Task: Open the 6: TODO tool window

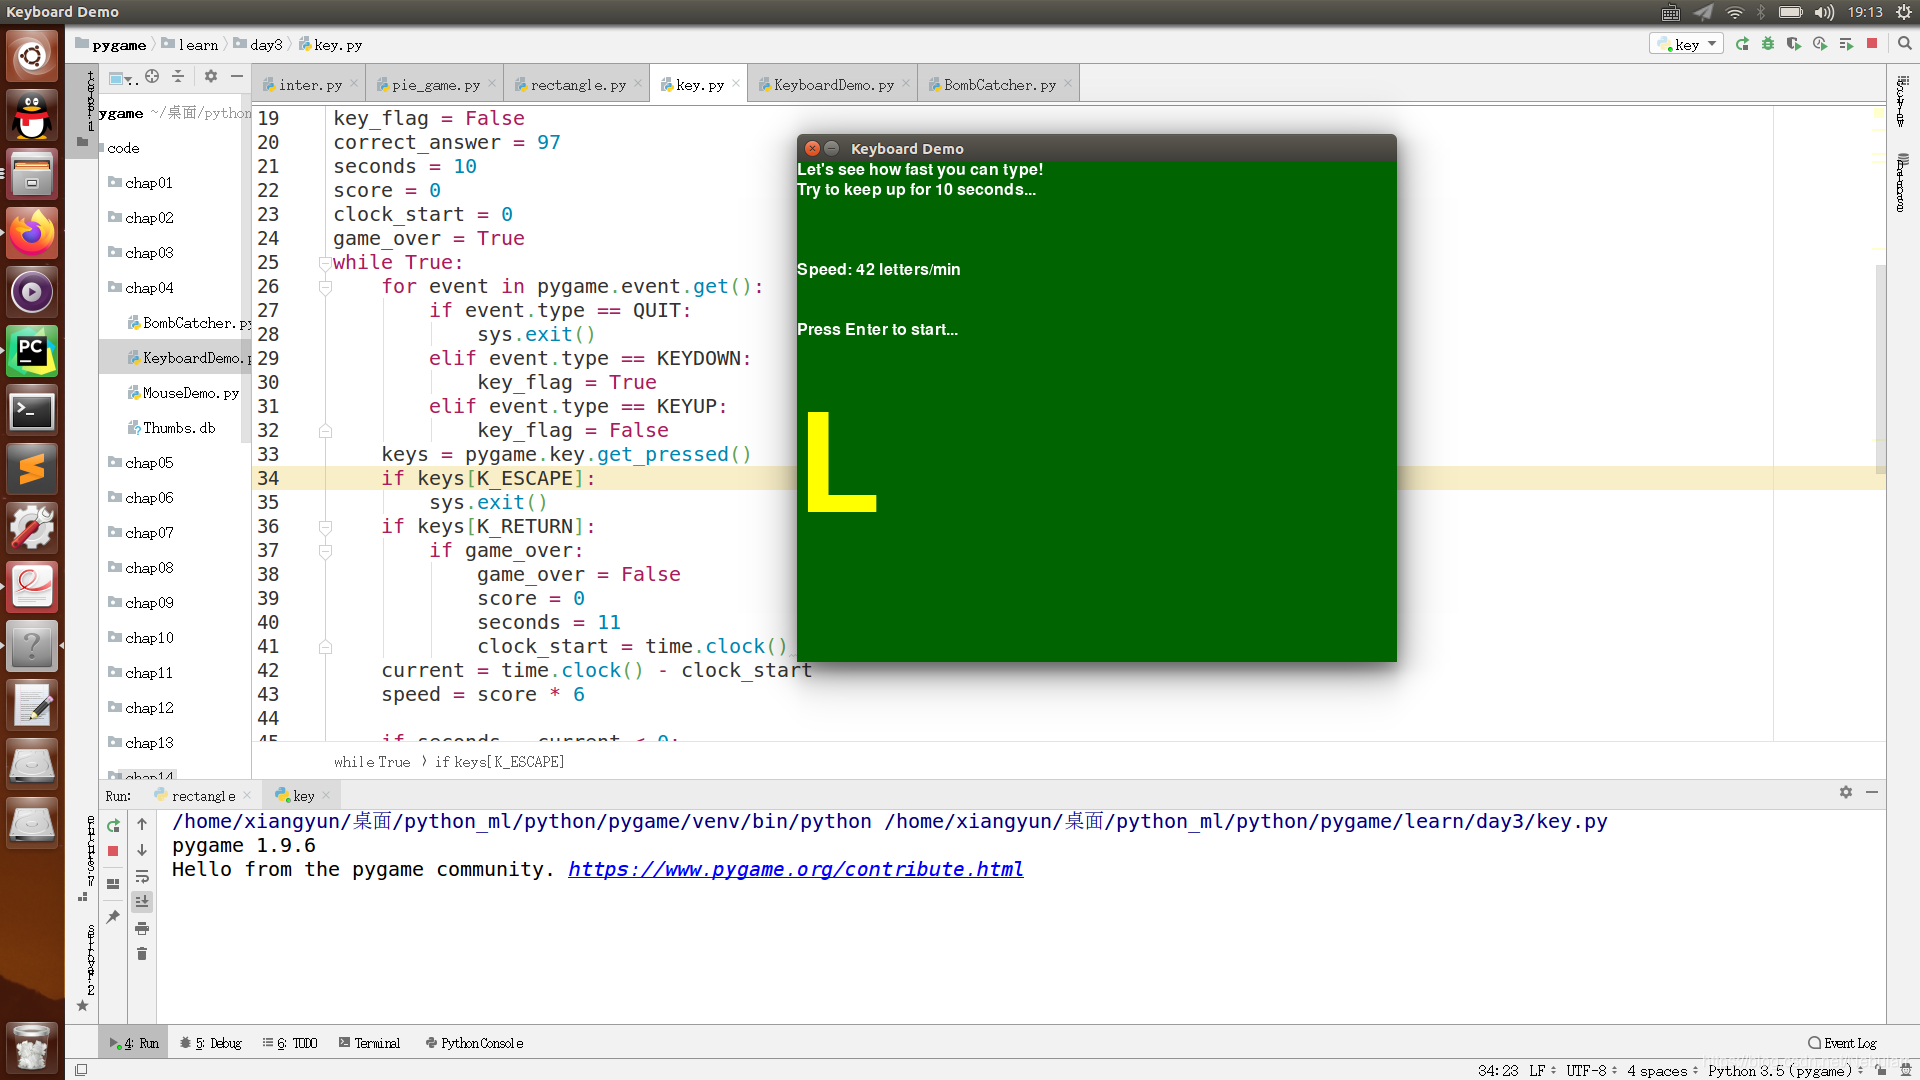Action: [290, 1043]
